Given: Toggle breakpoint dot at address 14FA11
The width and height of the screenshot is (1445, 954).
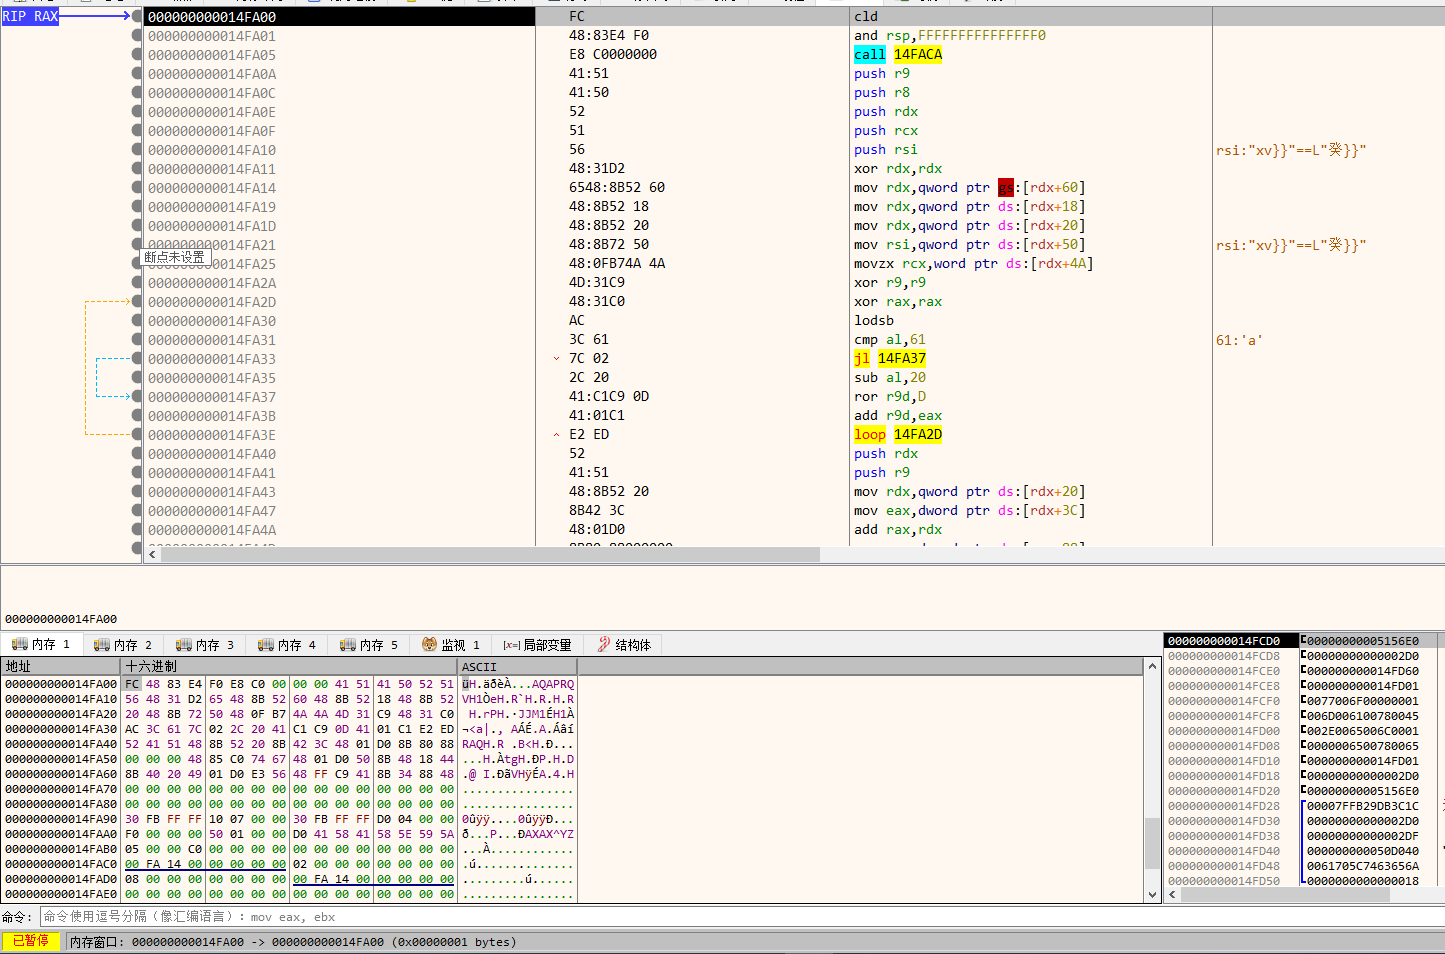Looking at the screenshot, I should click(x=137, y=169).
